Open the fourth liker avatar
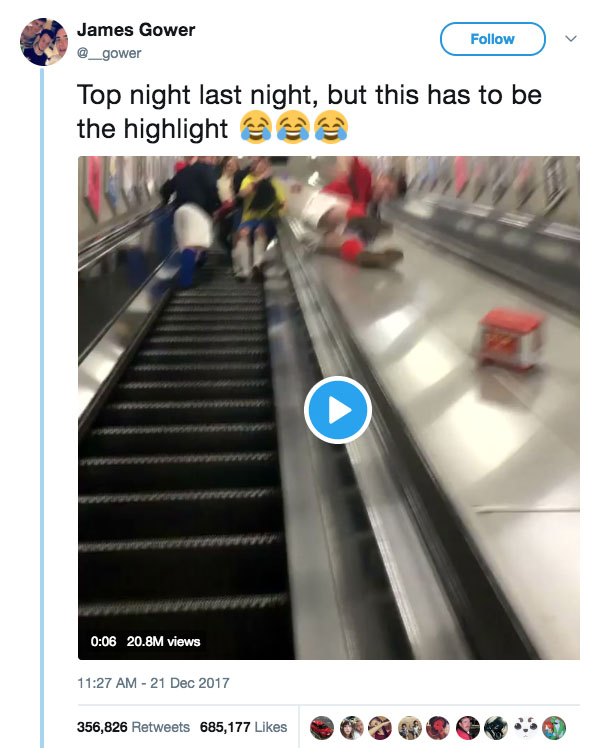This screenshot has width=616, height=748. click(x=409, y=728)
